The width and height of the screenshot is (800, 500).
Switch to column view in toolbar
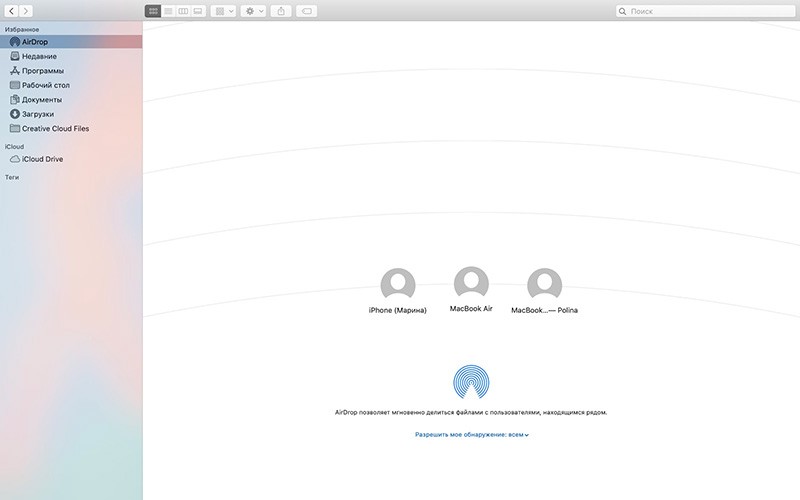[183, 11]
